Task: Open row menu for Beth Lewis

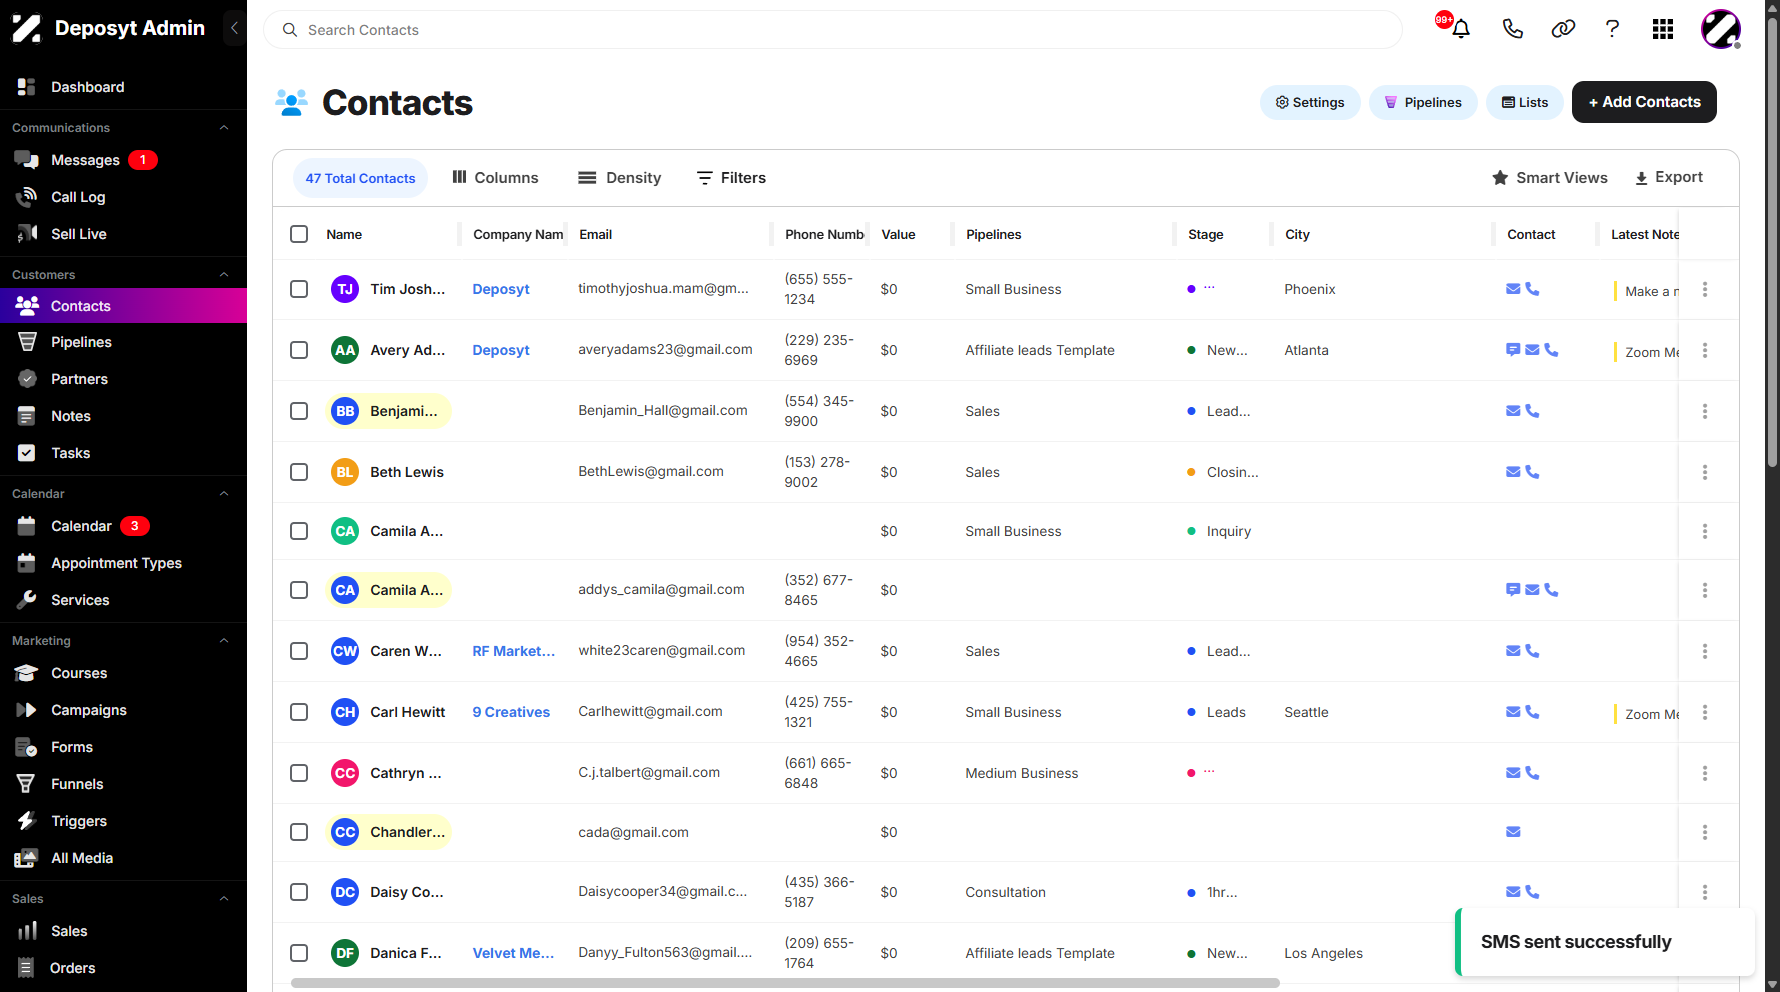Action: (x=1705, y=472)
